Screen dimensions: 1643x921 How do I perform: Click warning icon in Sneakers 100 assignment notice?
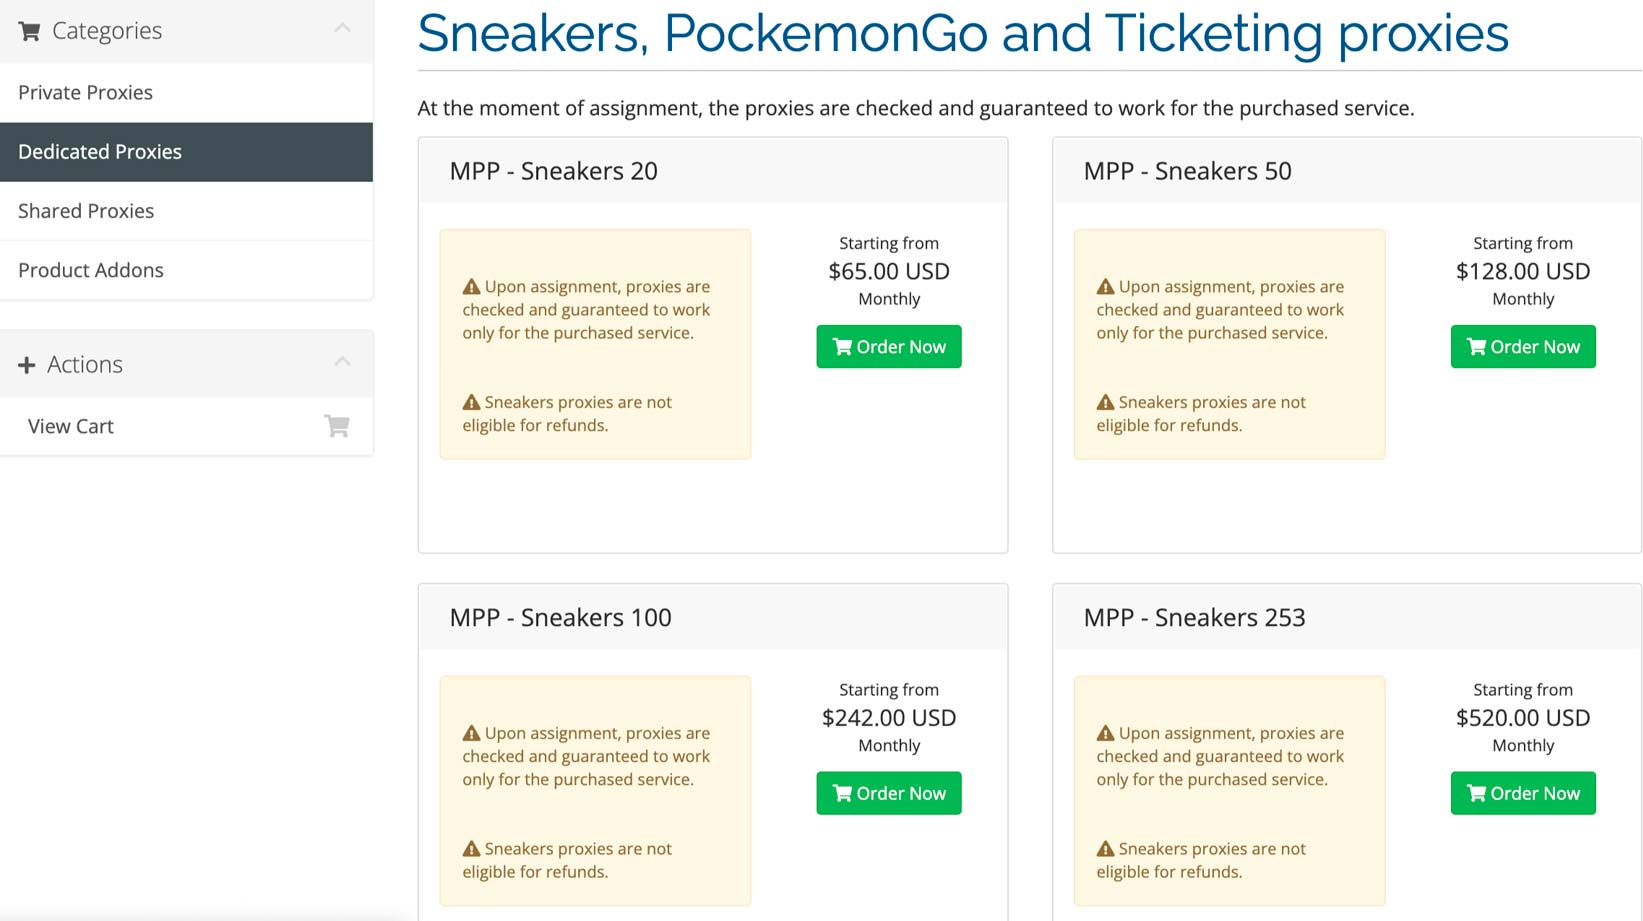click(471, 733)
